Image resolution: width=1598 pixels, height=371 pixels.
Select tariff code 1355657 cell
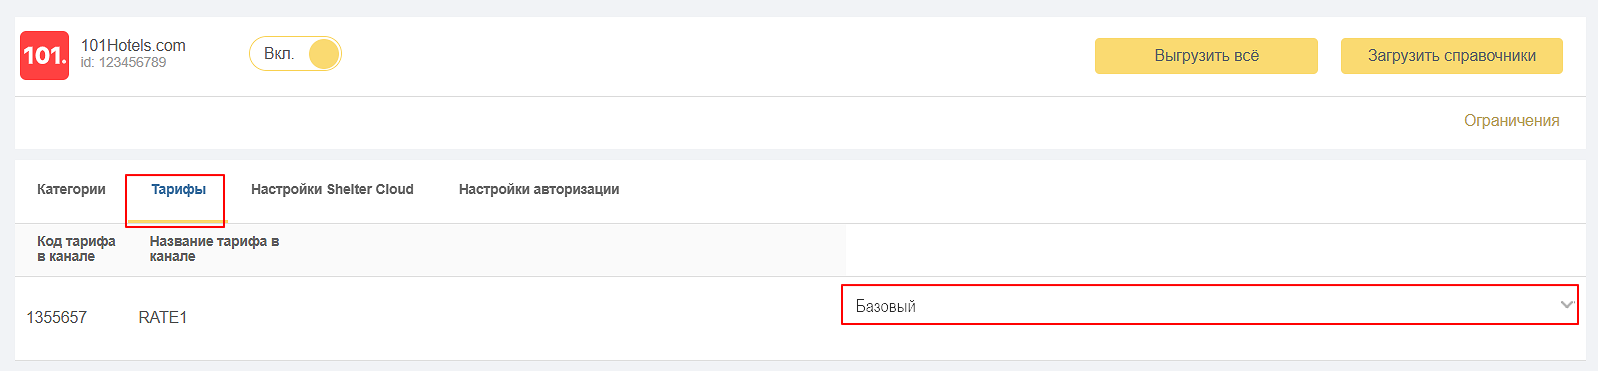(56, 317)
